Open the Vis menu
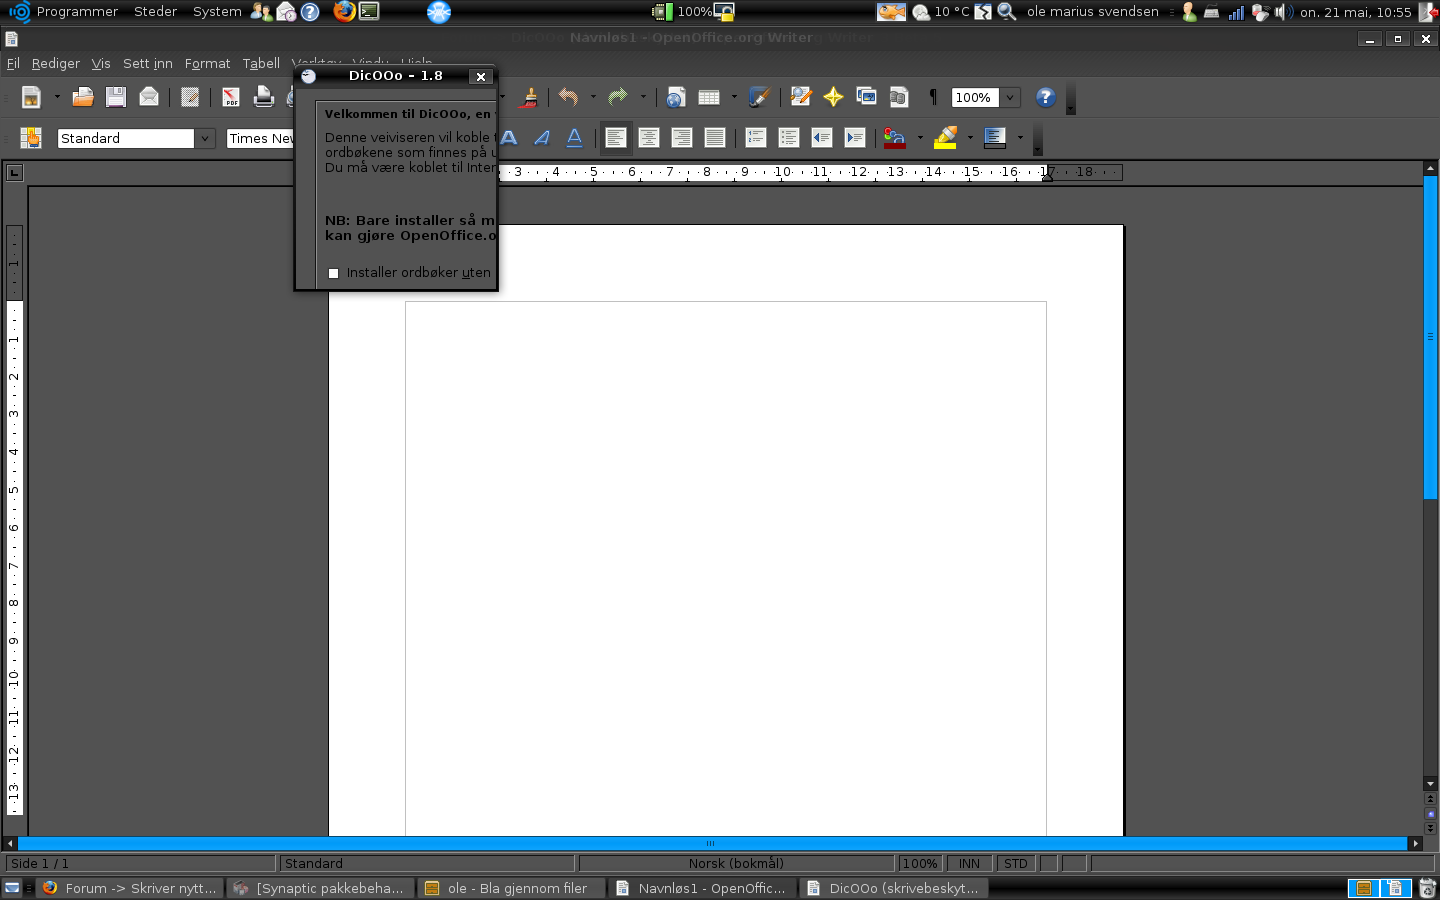The image size is (1440, 900). point(101,63)
